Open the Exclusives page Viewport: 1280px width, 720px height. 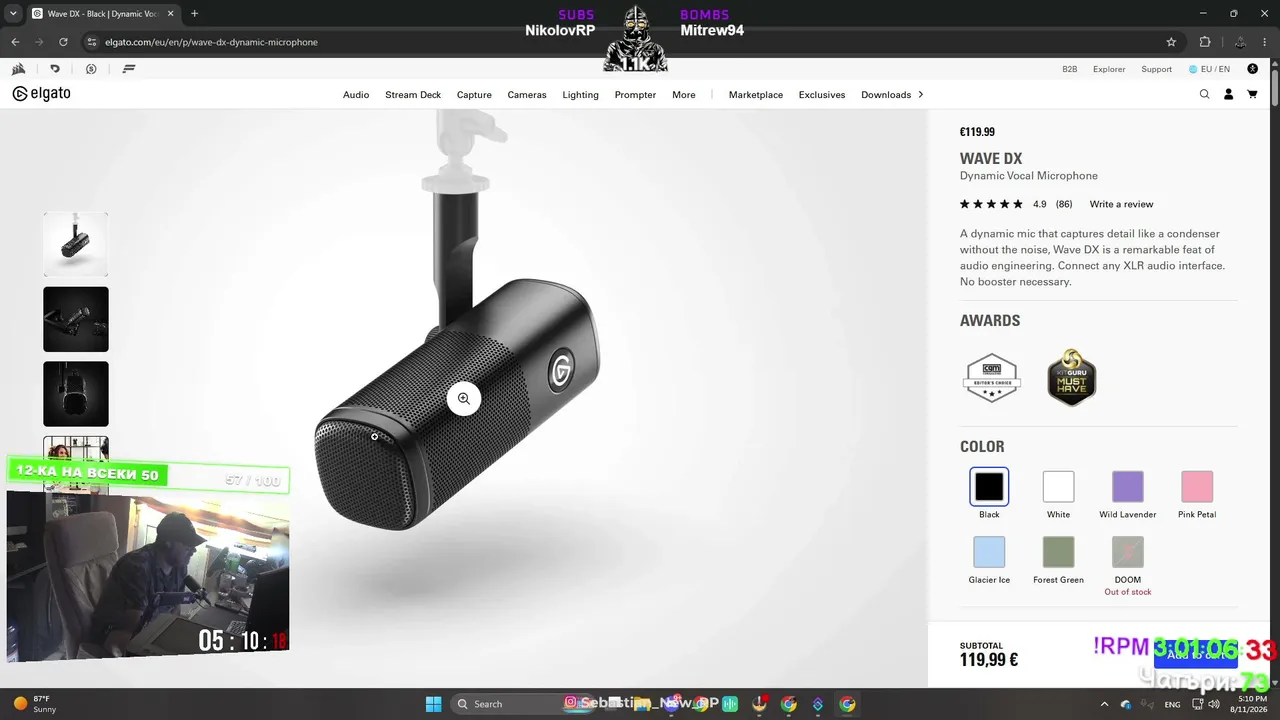[822, 95]
